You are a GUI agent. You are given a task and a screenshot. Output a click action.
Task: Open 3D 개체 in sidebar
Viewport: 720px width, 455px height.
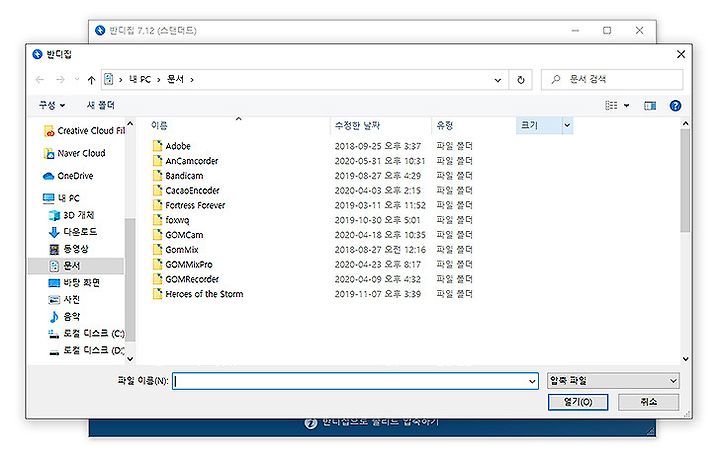[x=72, y=215]
